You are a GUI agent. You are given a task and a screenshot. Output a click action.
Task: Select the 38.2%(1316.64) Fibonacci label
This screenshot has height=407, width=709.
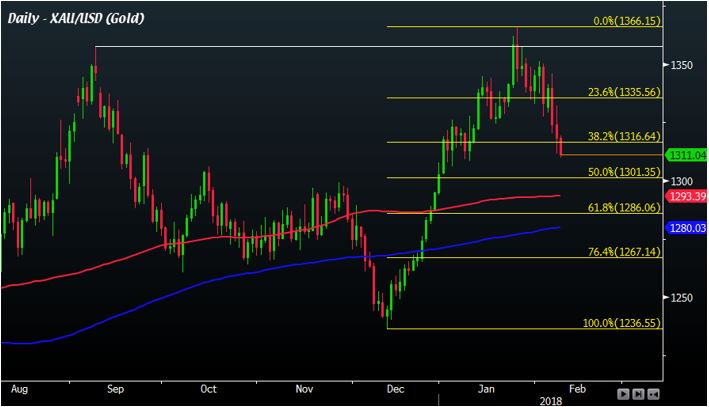(x=624, y=136)
